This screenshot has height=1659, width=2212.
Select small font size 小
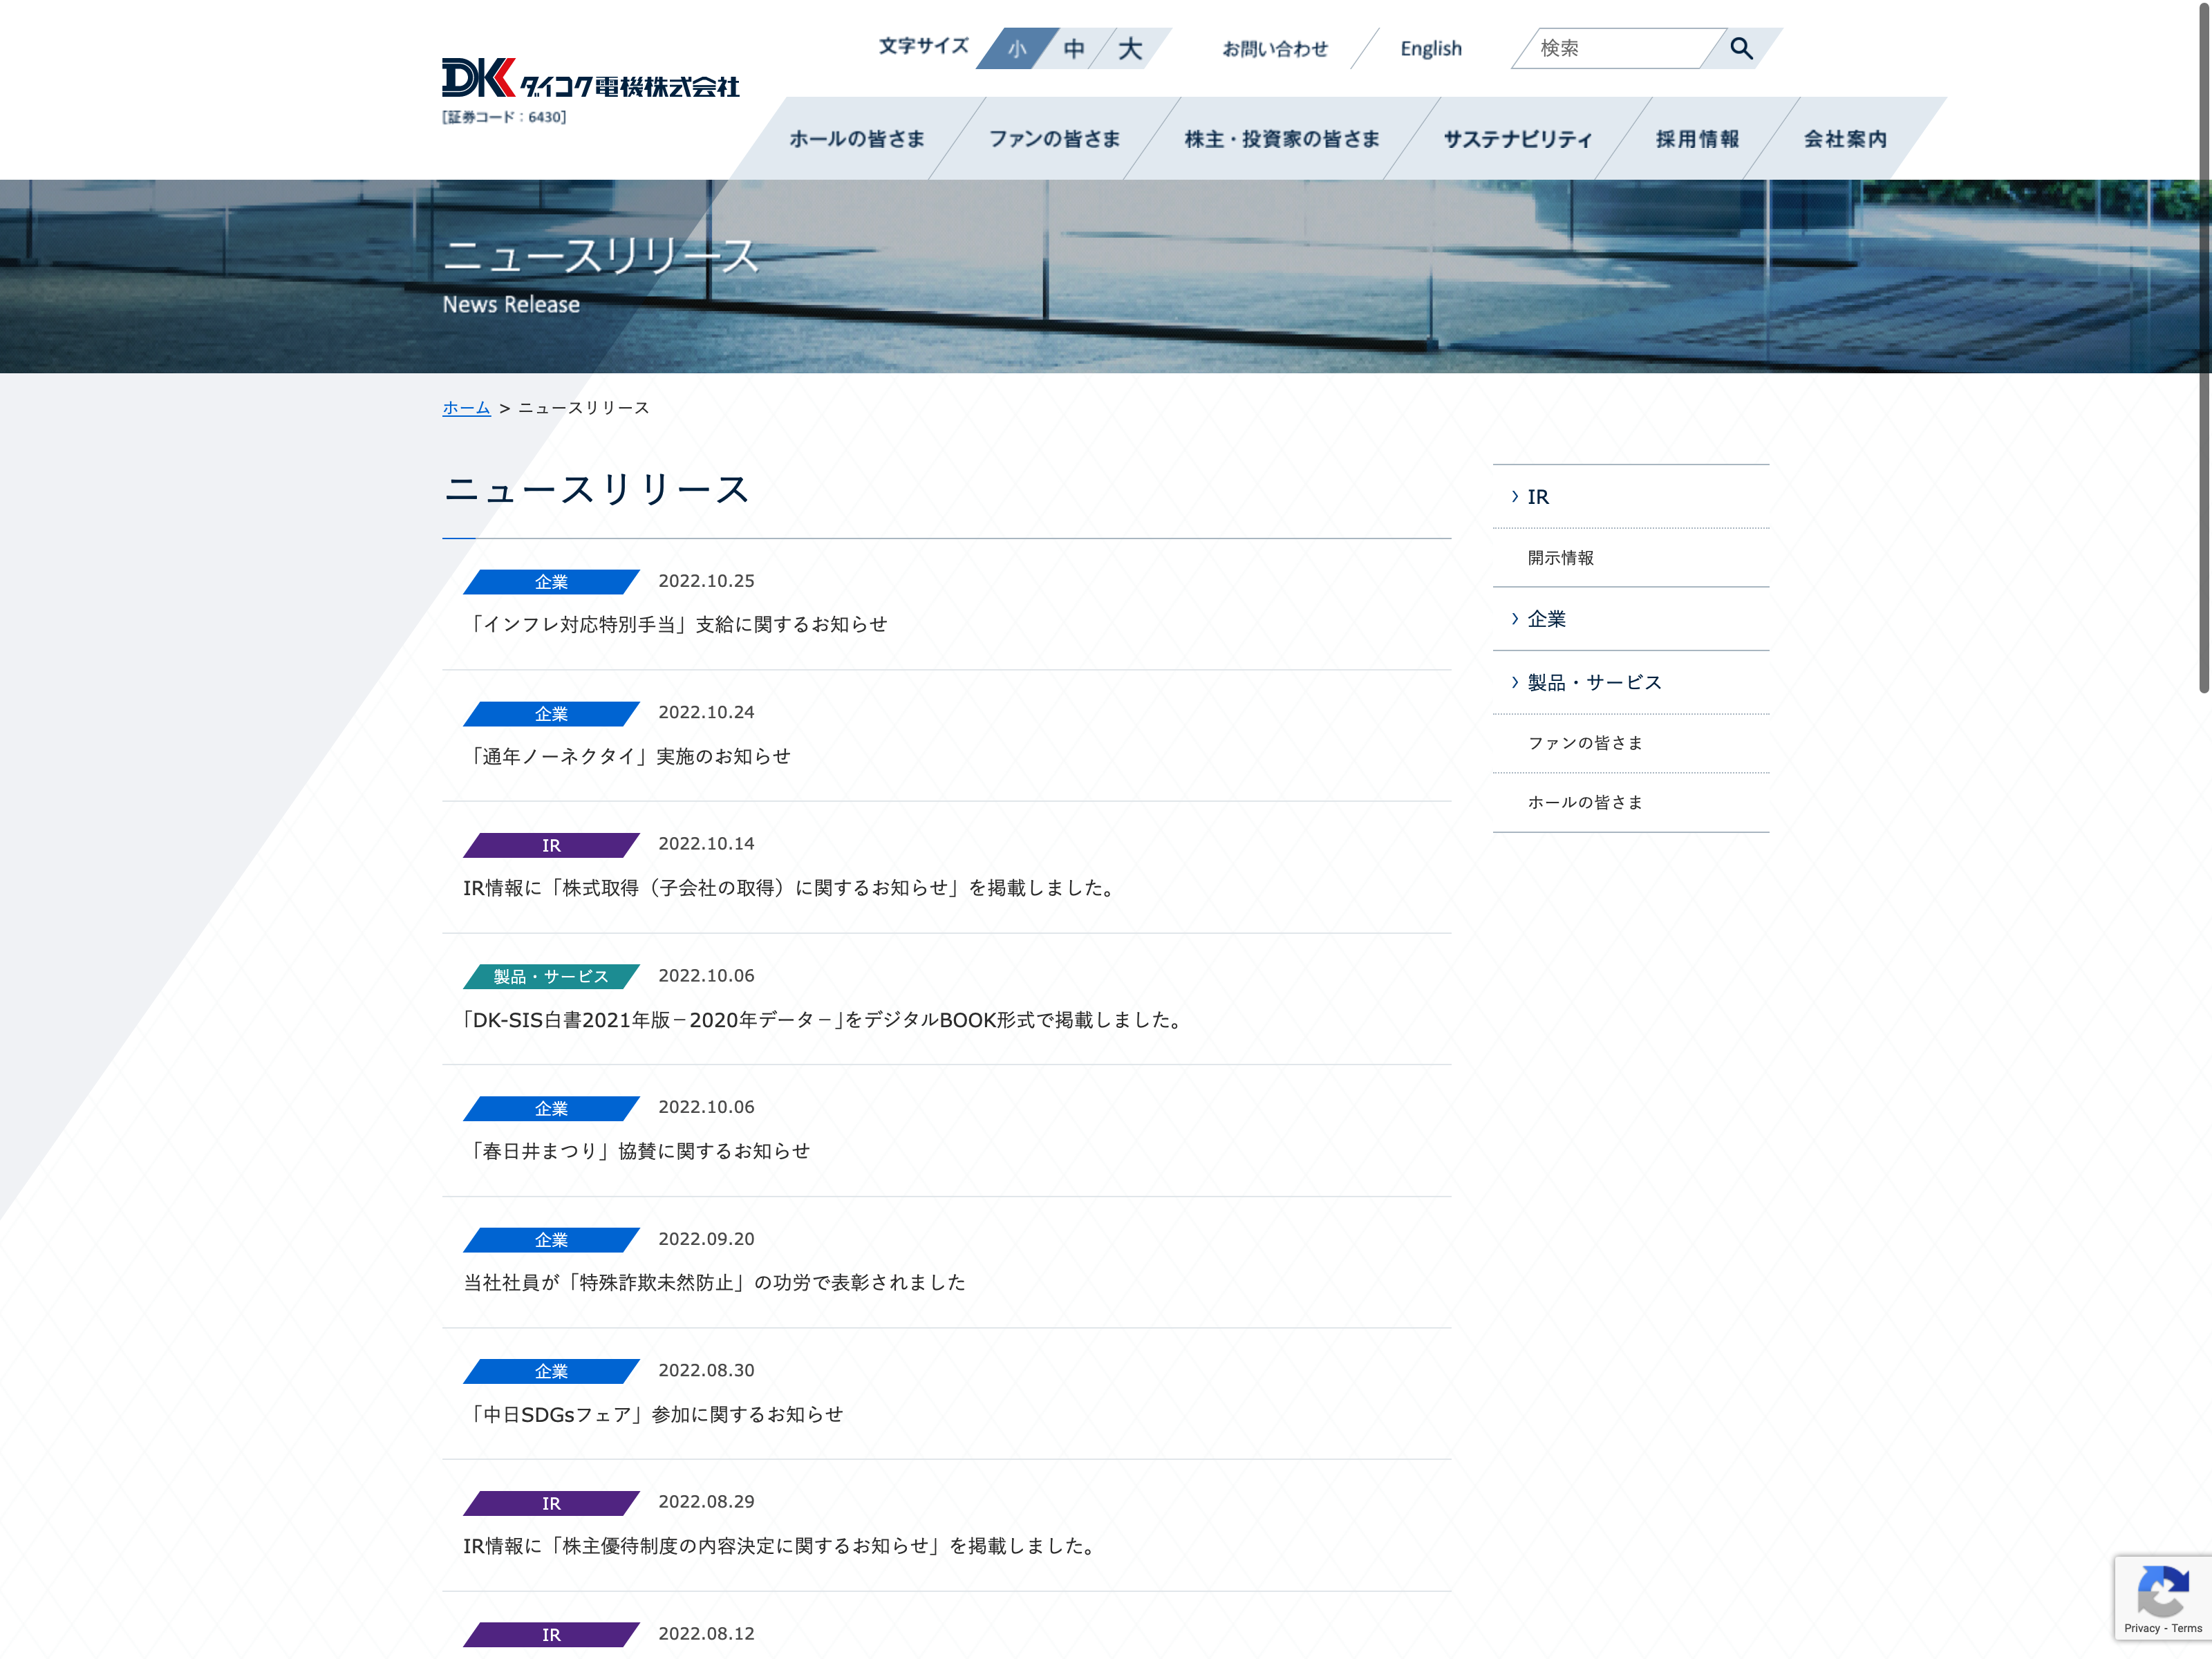tap(1017, 49)
